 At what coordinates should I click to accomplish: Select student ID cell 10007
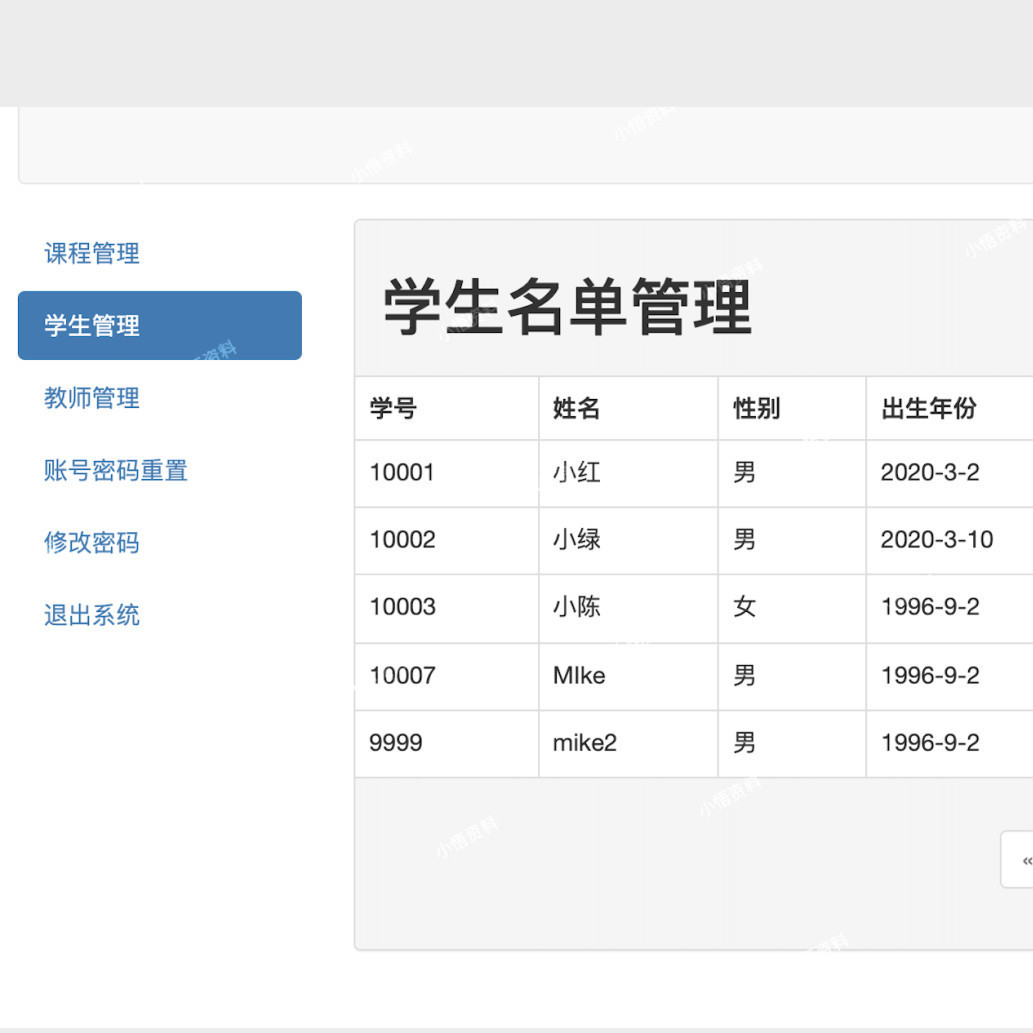pyautogui.click(x=447, y=676)
